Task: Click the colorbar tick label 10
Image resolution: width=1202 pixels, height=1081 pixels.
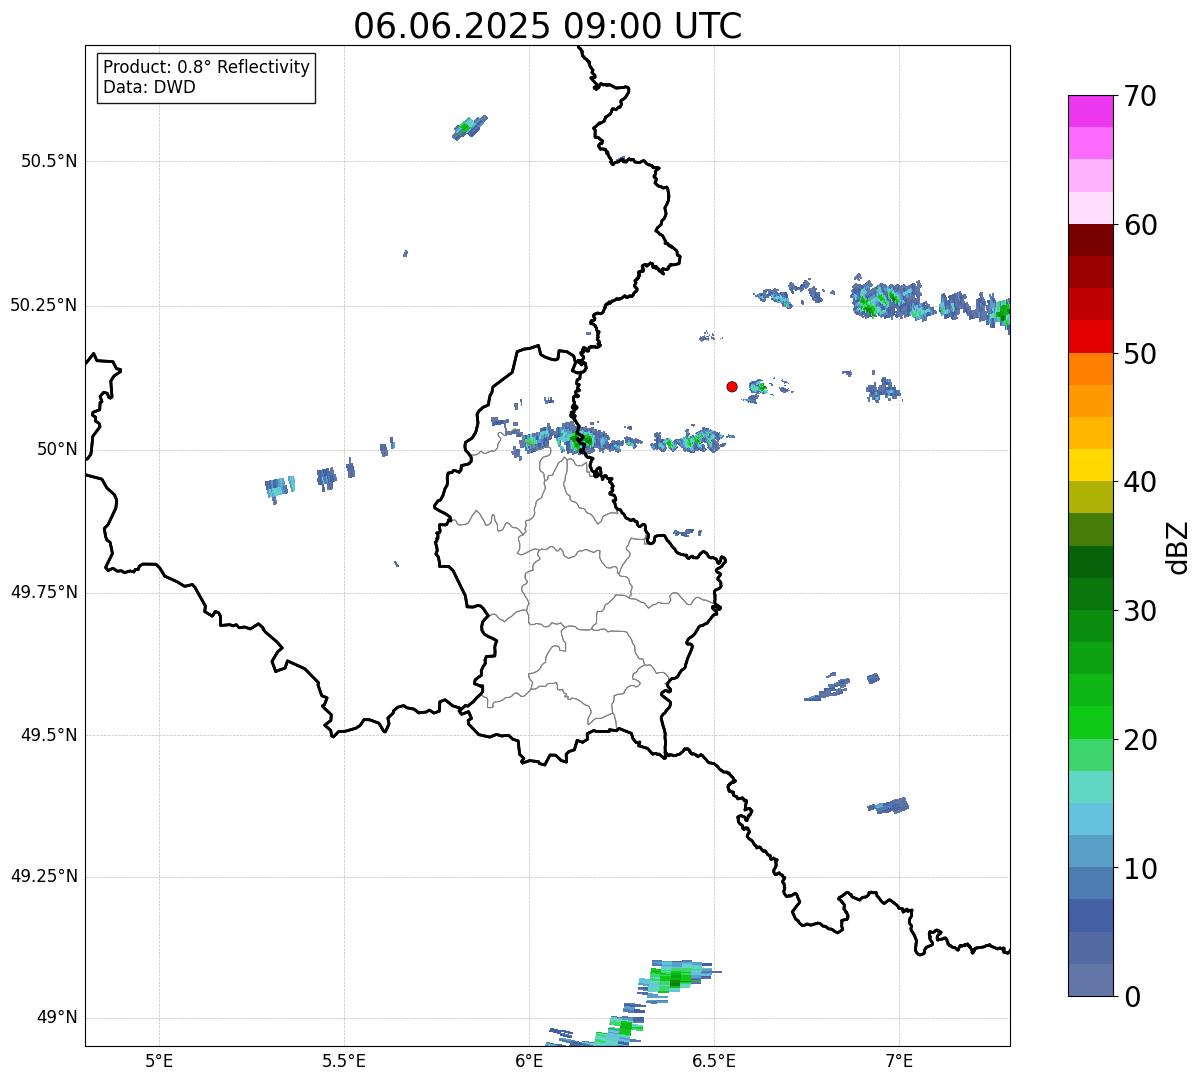Action: tap(1140, 869)
